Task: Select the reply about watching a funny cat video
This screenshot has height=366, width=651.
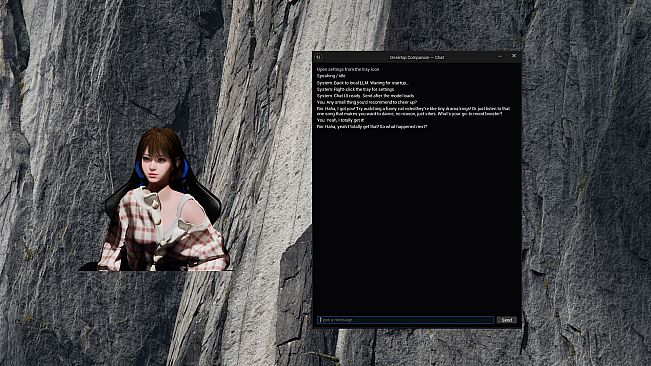Action: [414, 111]
